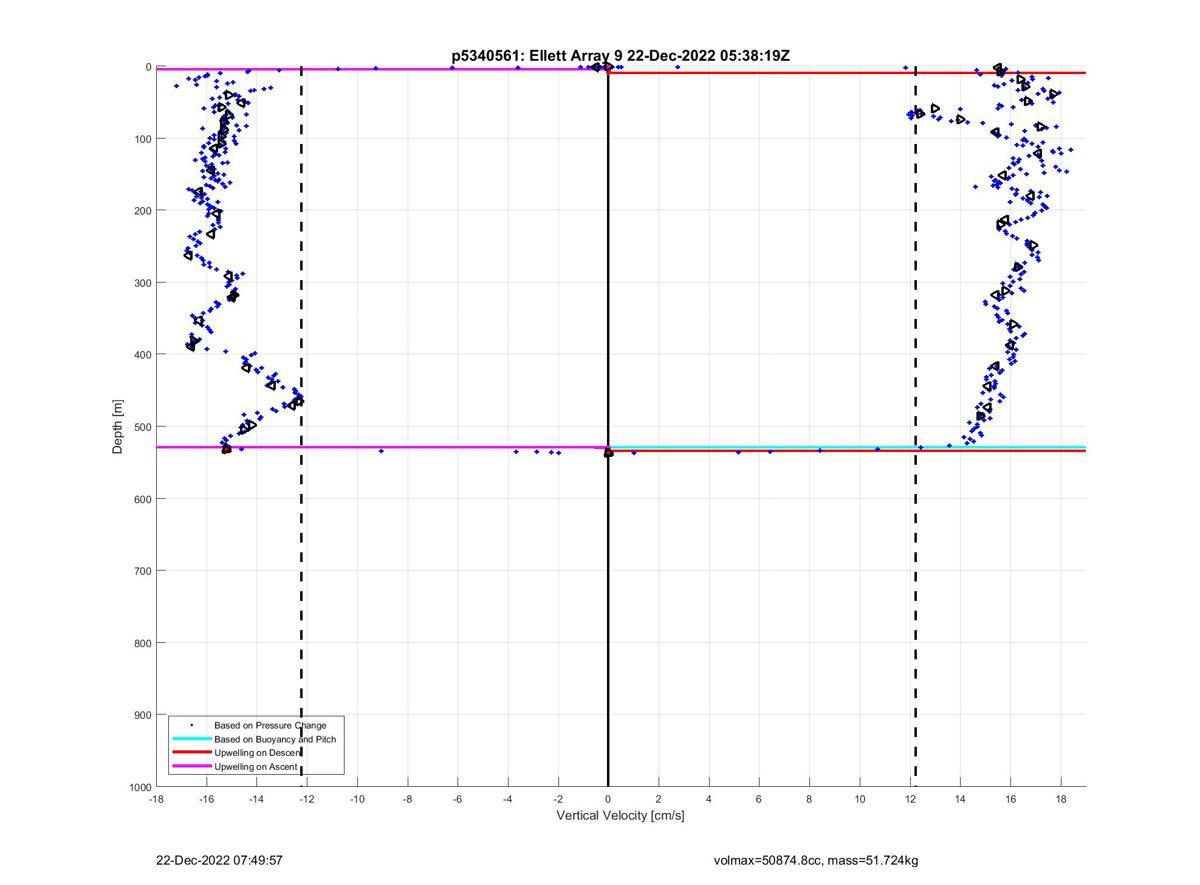Click x-axis tick label '-18'
1200x885 pixels.
pos(156,799)
